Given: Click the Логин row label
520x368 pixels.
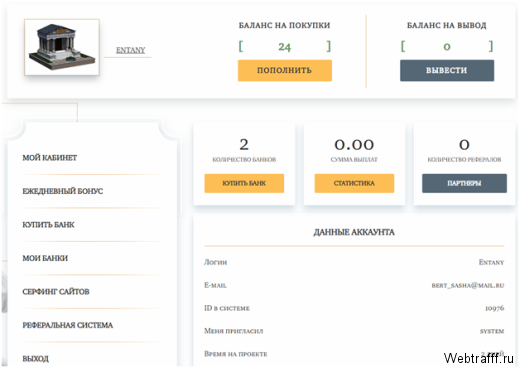Looking at the screenshot, I should [x=215, y=262].
